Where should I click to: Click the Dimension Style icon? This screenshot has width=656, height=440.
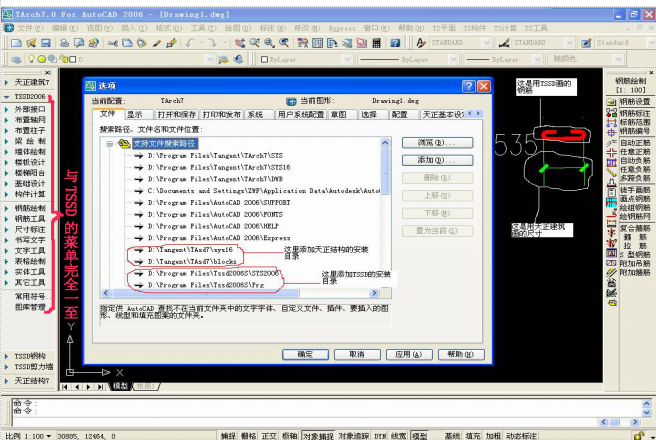[504, 43]
